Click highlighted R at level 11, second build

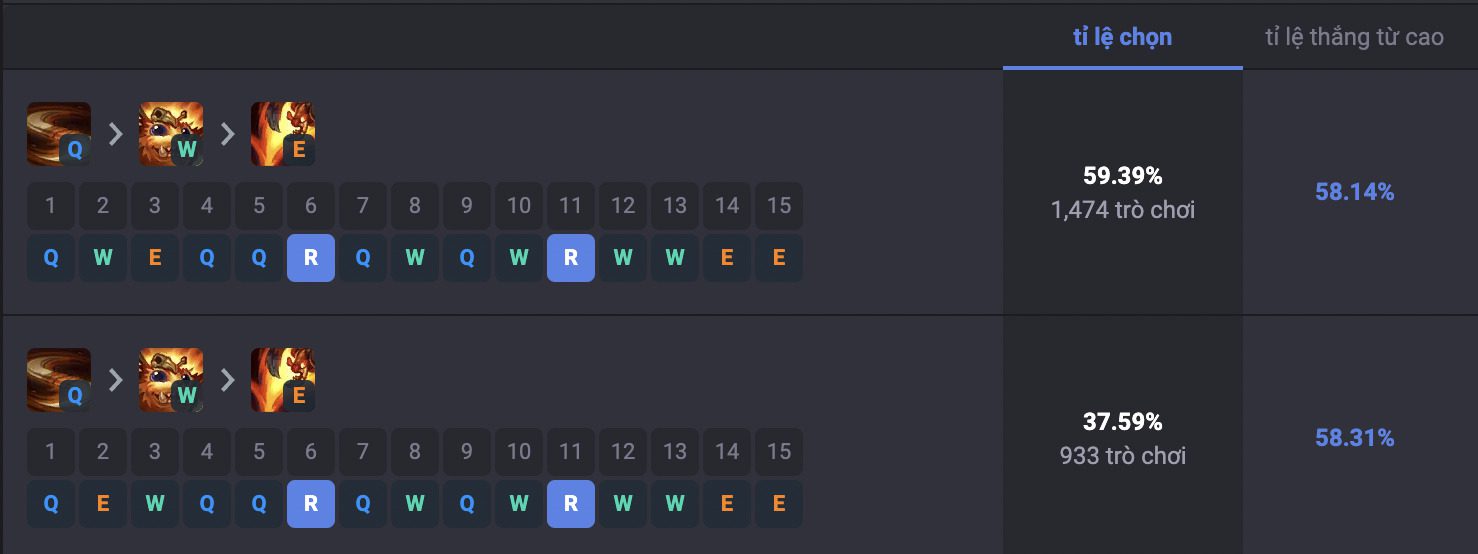571,504
